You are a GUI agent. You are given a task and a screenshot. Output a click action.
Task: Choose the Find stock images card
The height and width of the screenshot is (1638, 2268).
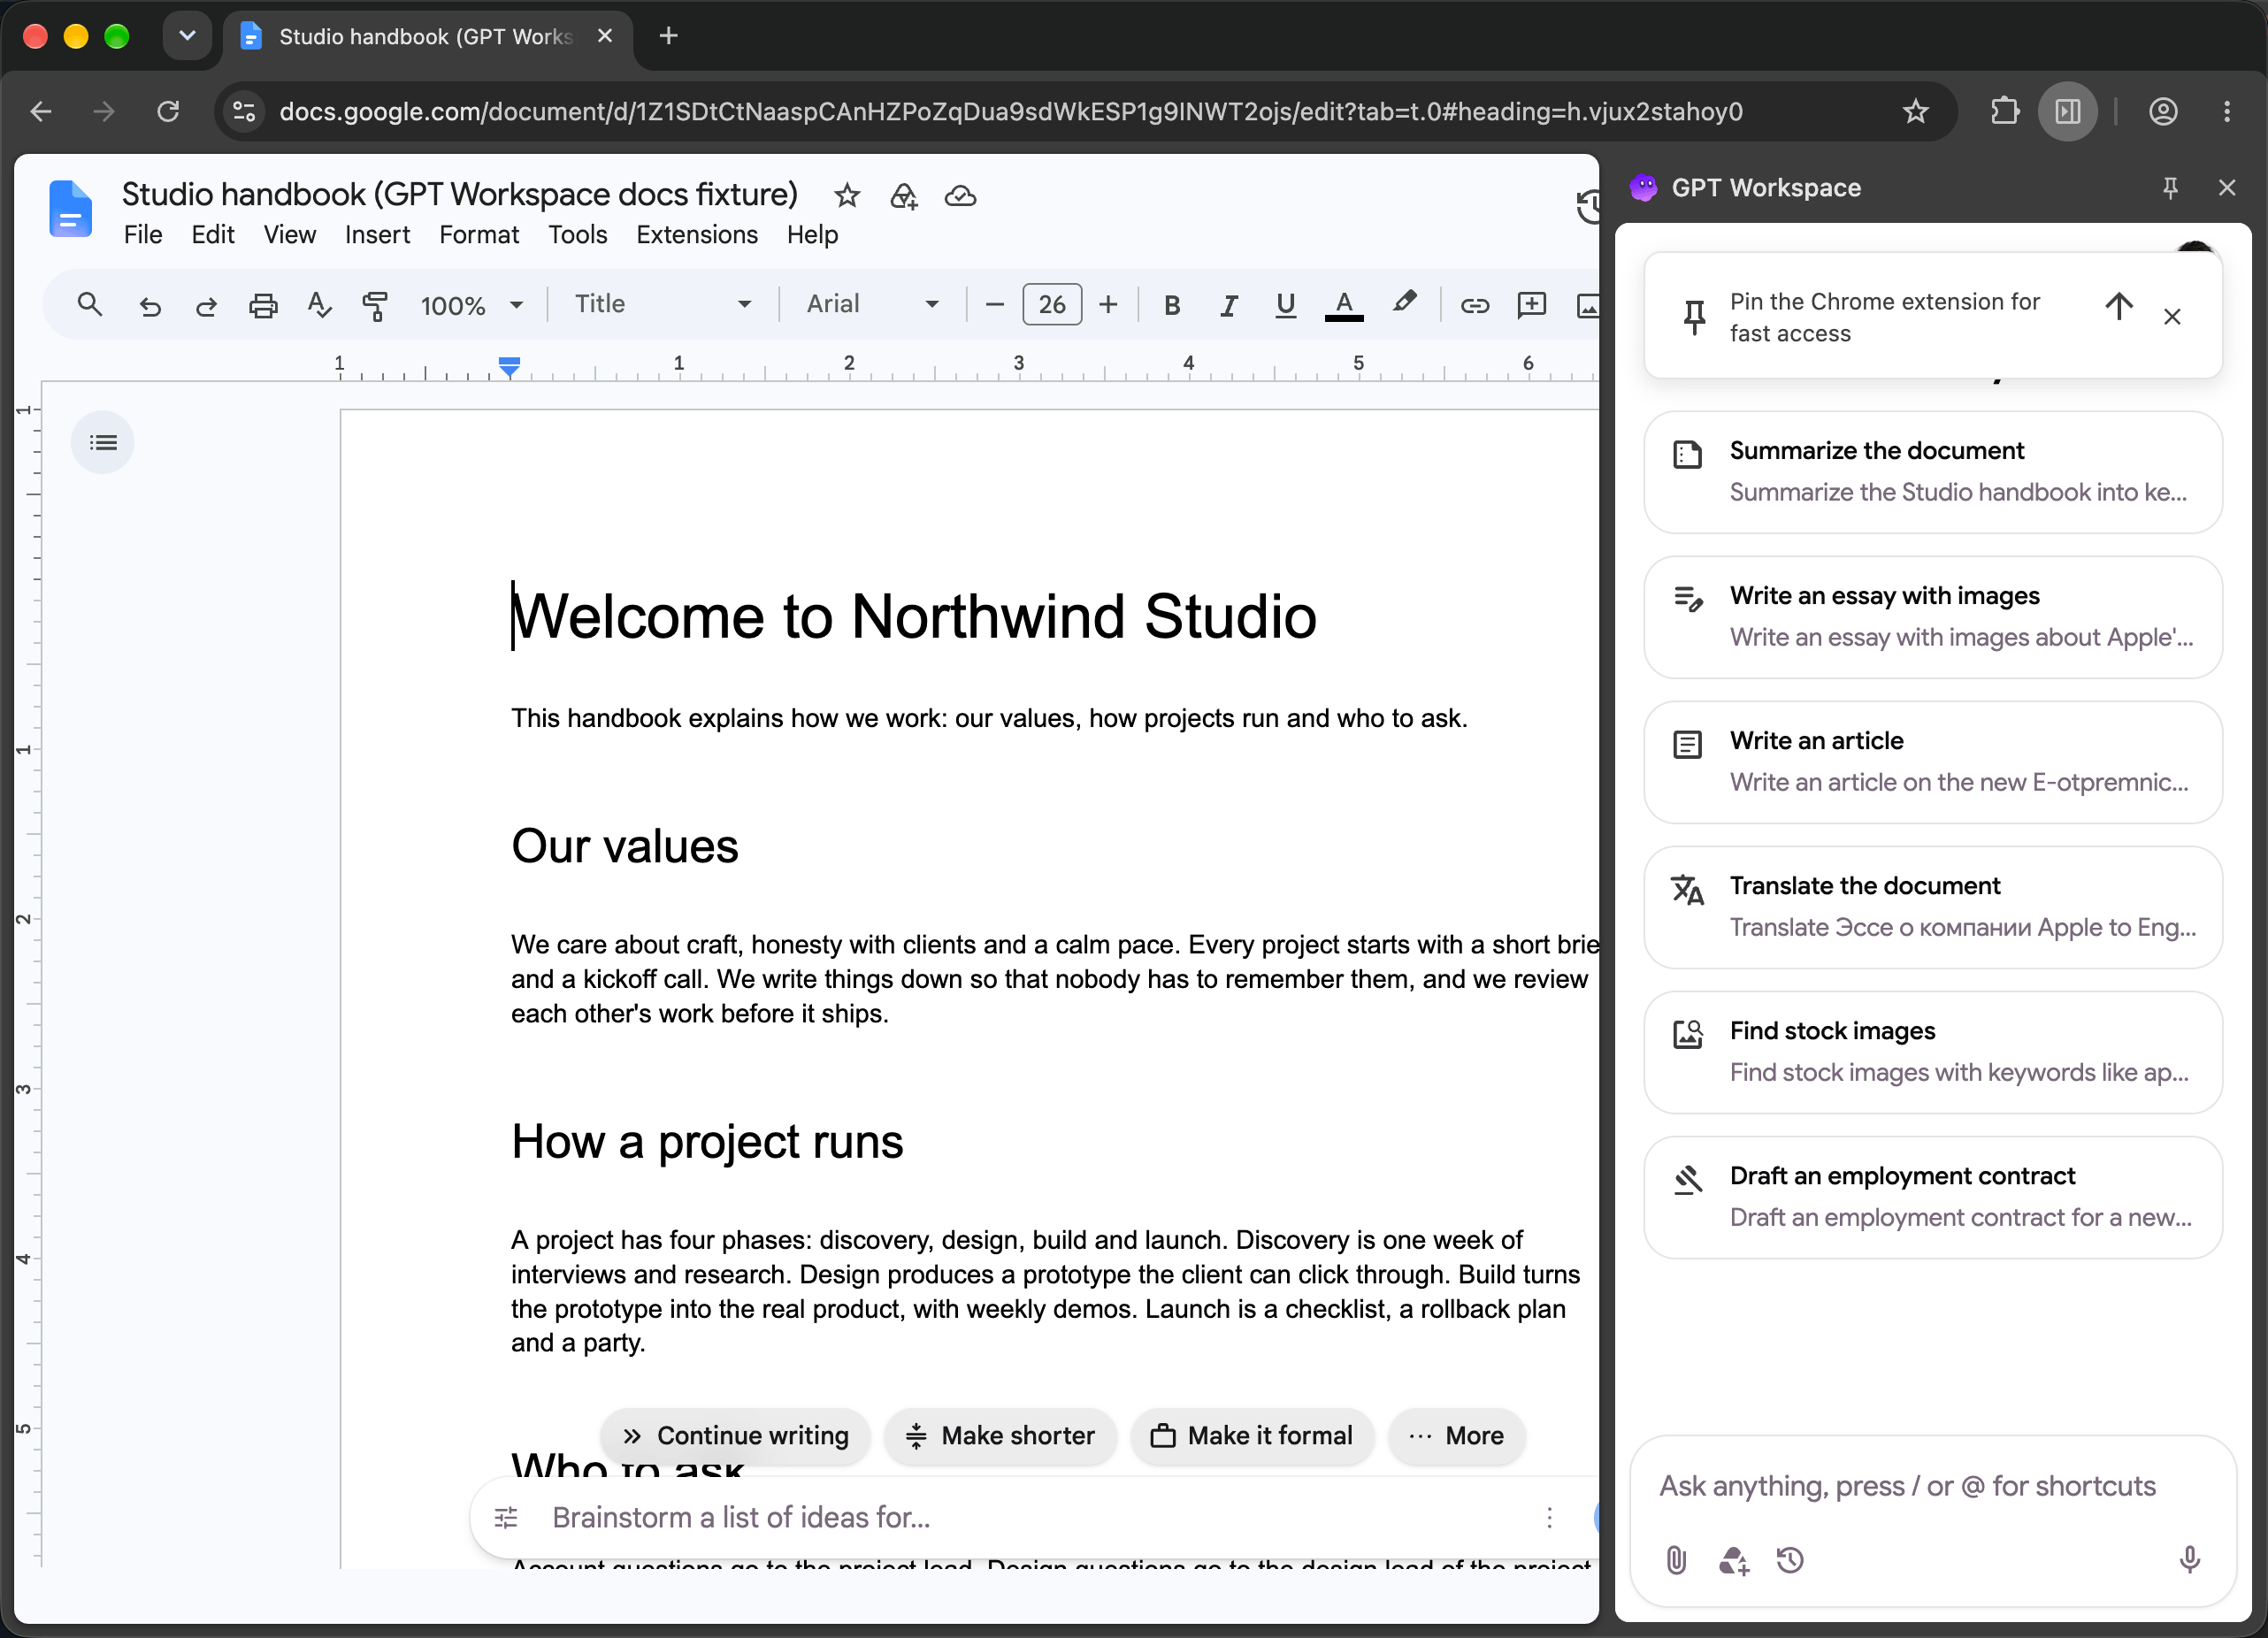[x=1932, y=1052]
